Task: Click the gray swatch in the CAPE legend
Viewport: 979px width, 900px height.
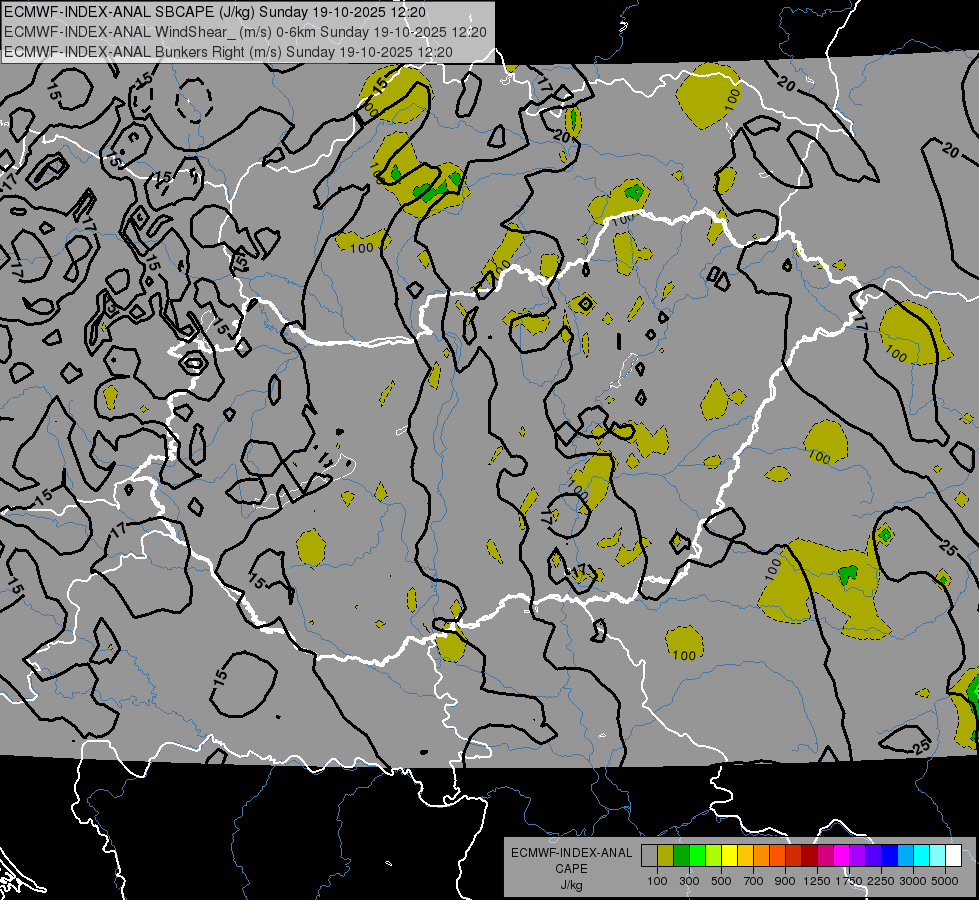Action: coord(649,856)
